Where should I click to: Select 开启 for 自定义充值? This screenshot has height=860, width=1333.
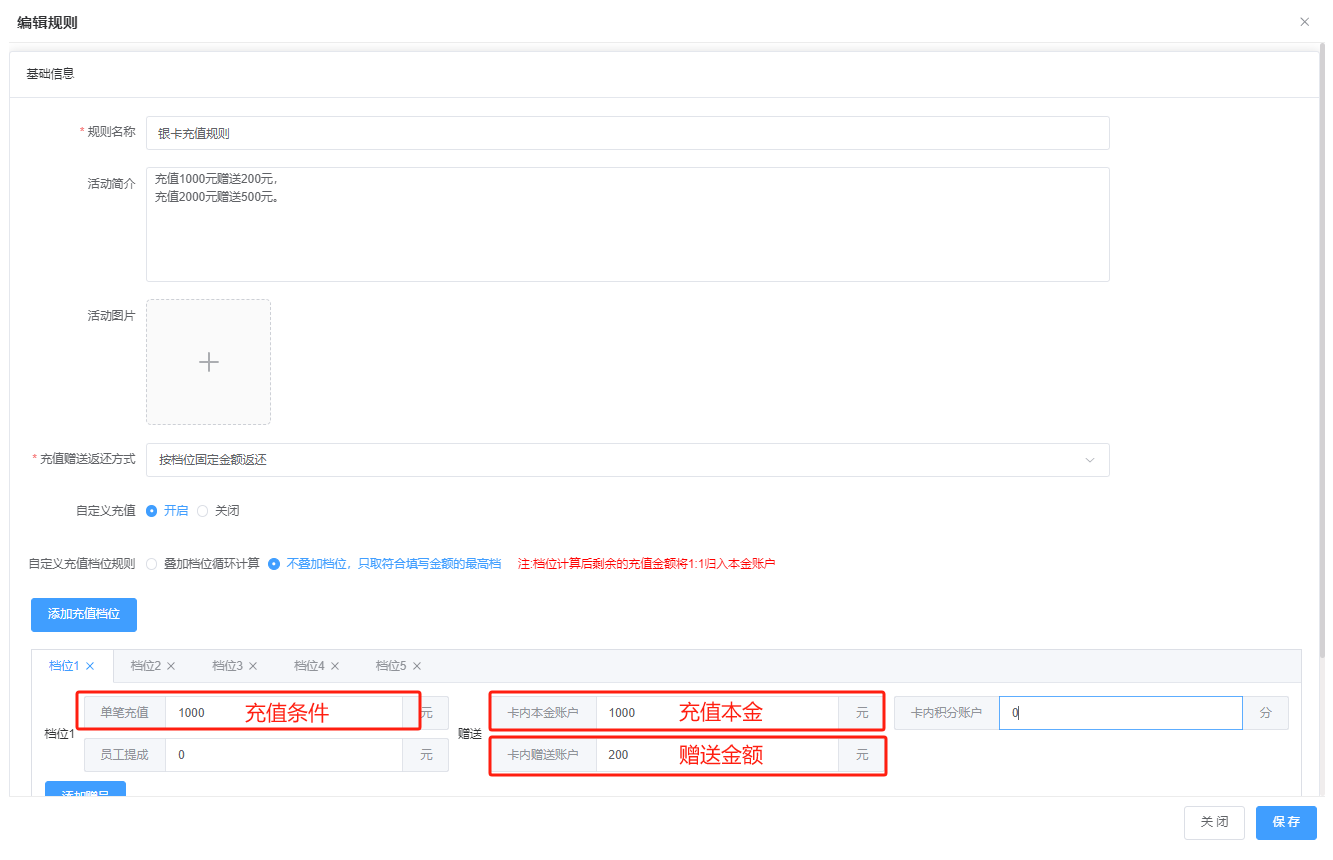coord(152,511)
